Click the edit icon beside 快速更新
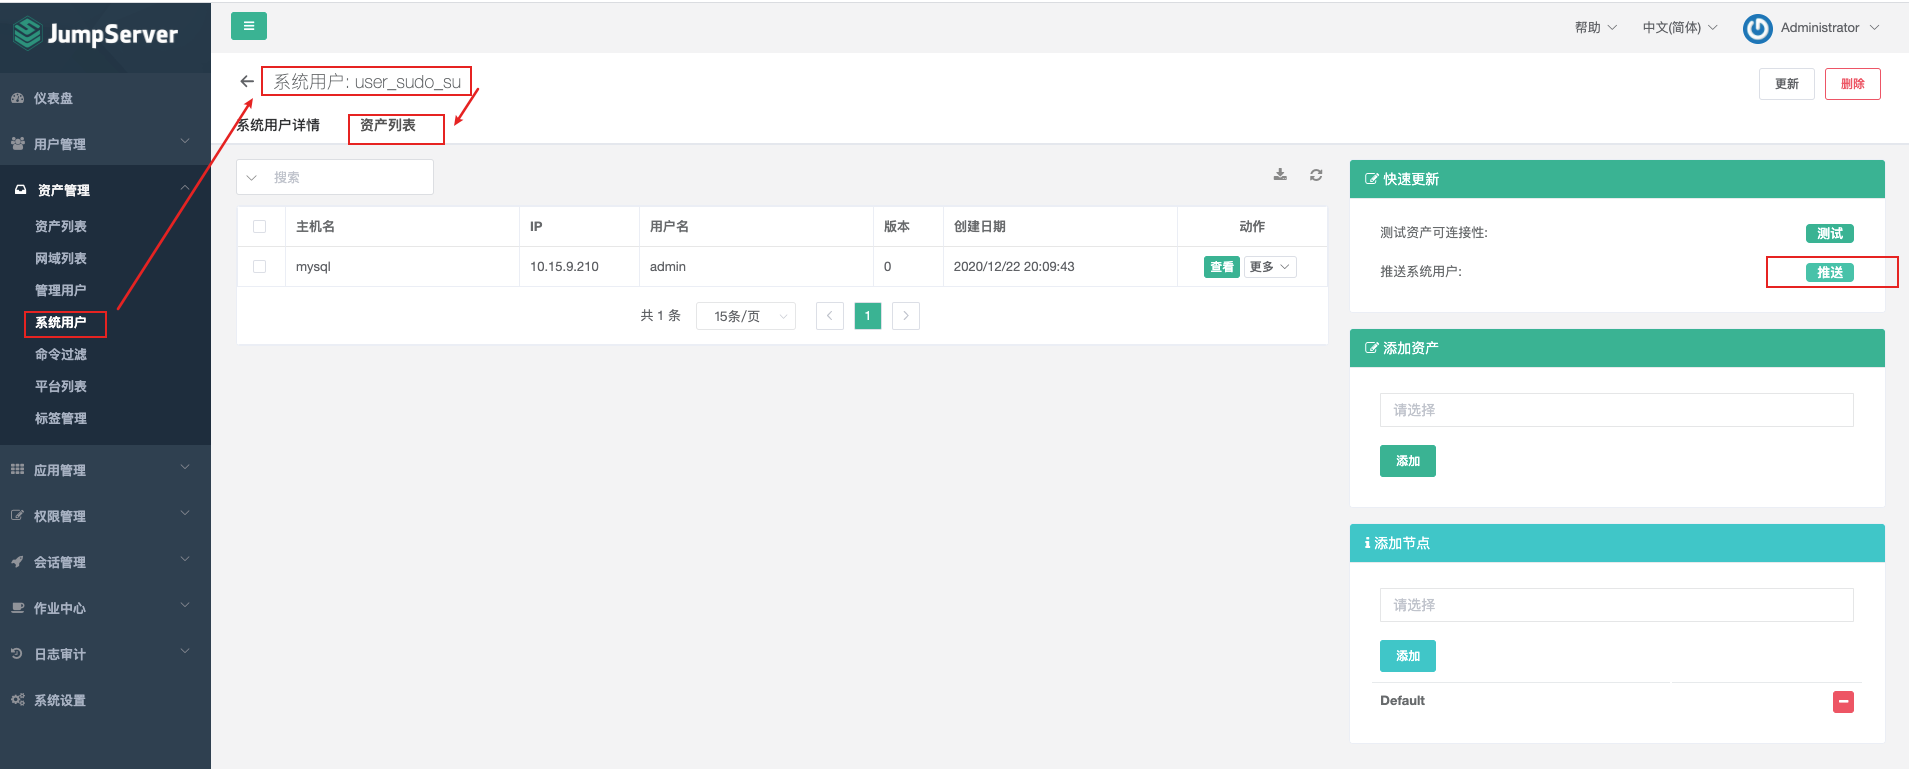 click(1371, 179)
